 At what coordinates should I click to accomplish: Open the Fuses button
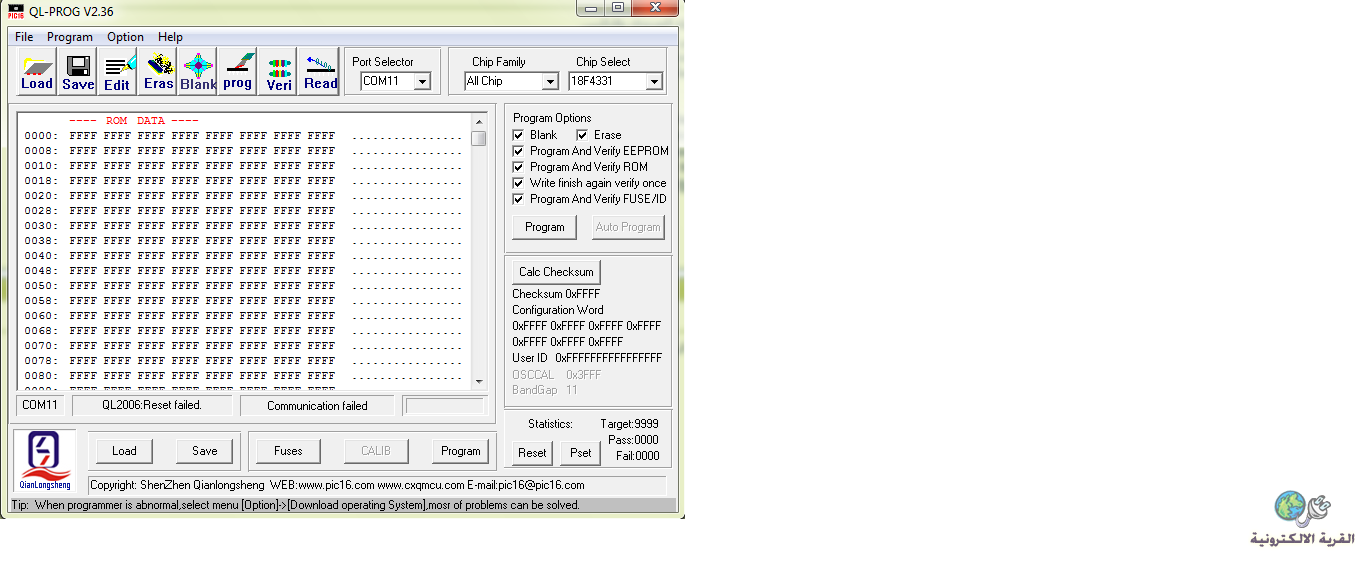(288, 451)
